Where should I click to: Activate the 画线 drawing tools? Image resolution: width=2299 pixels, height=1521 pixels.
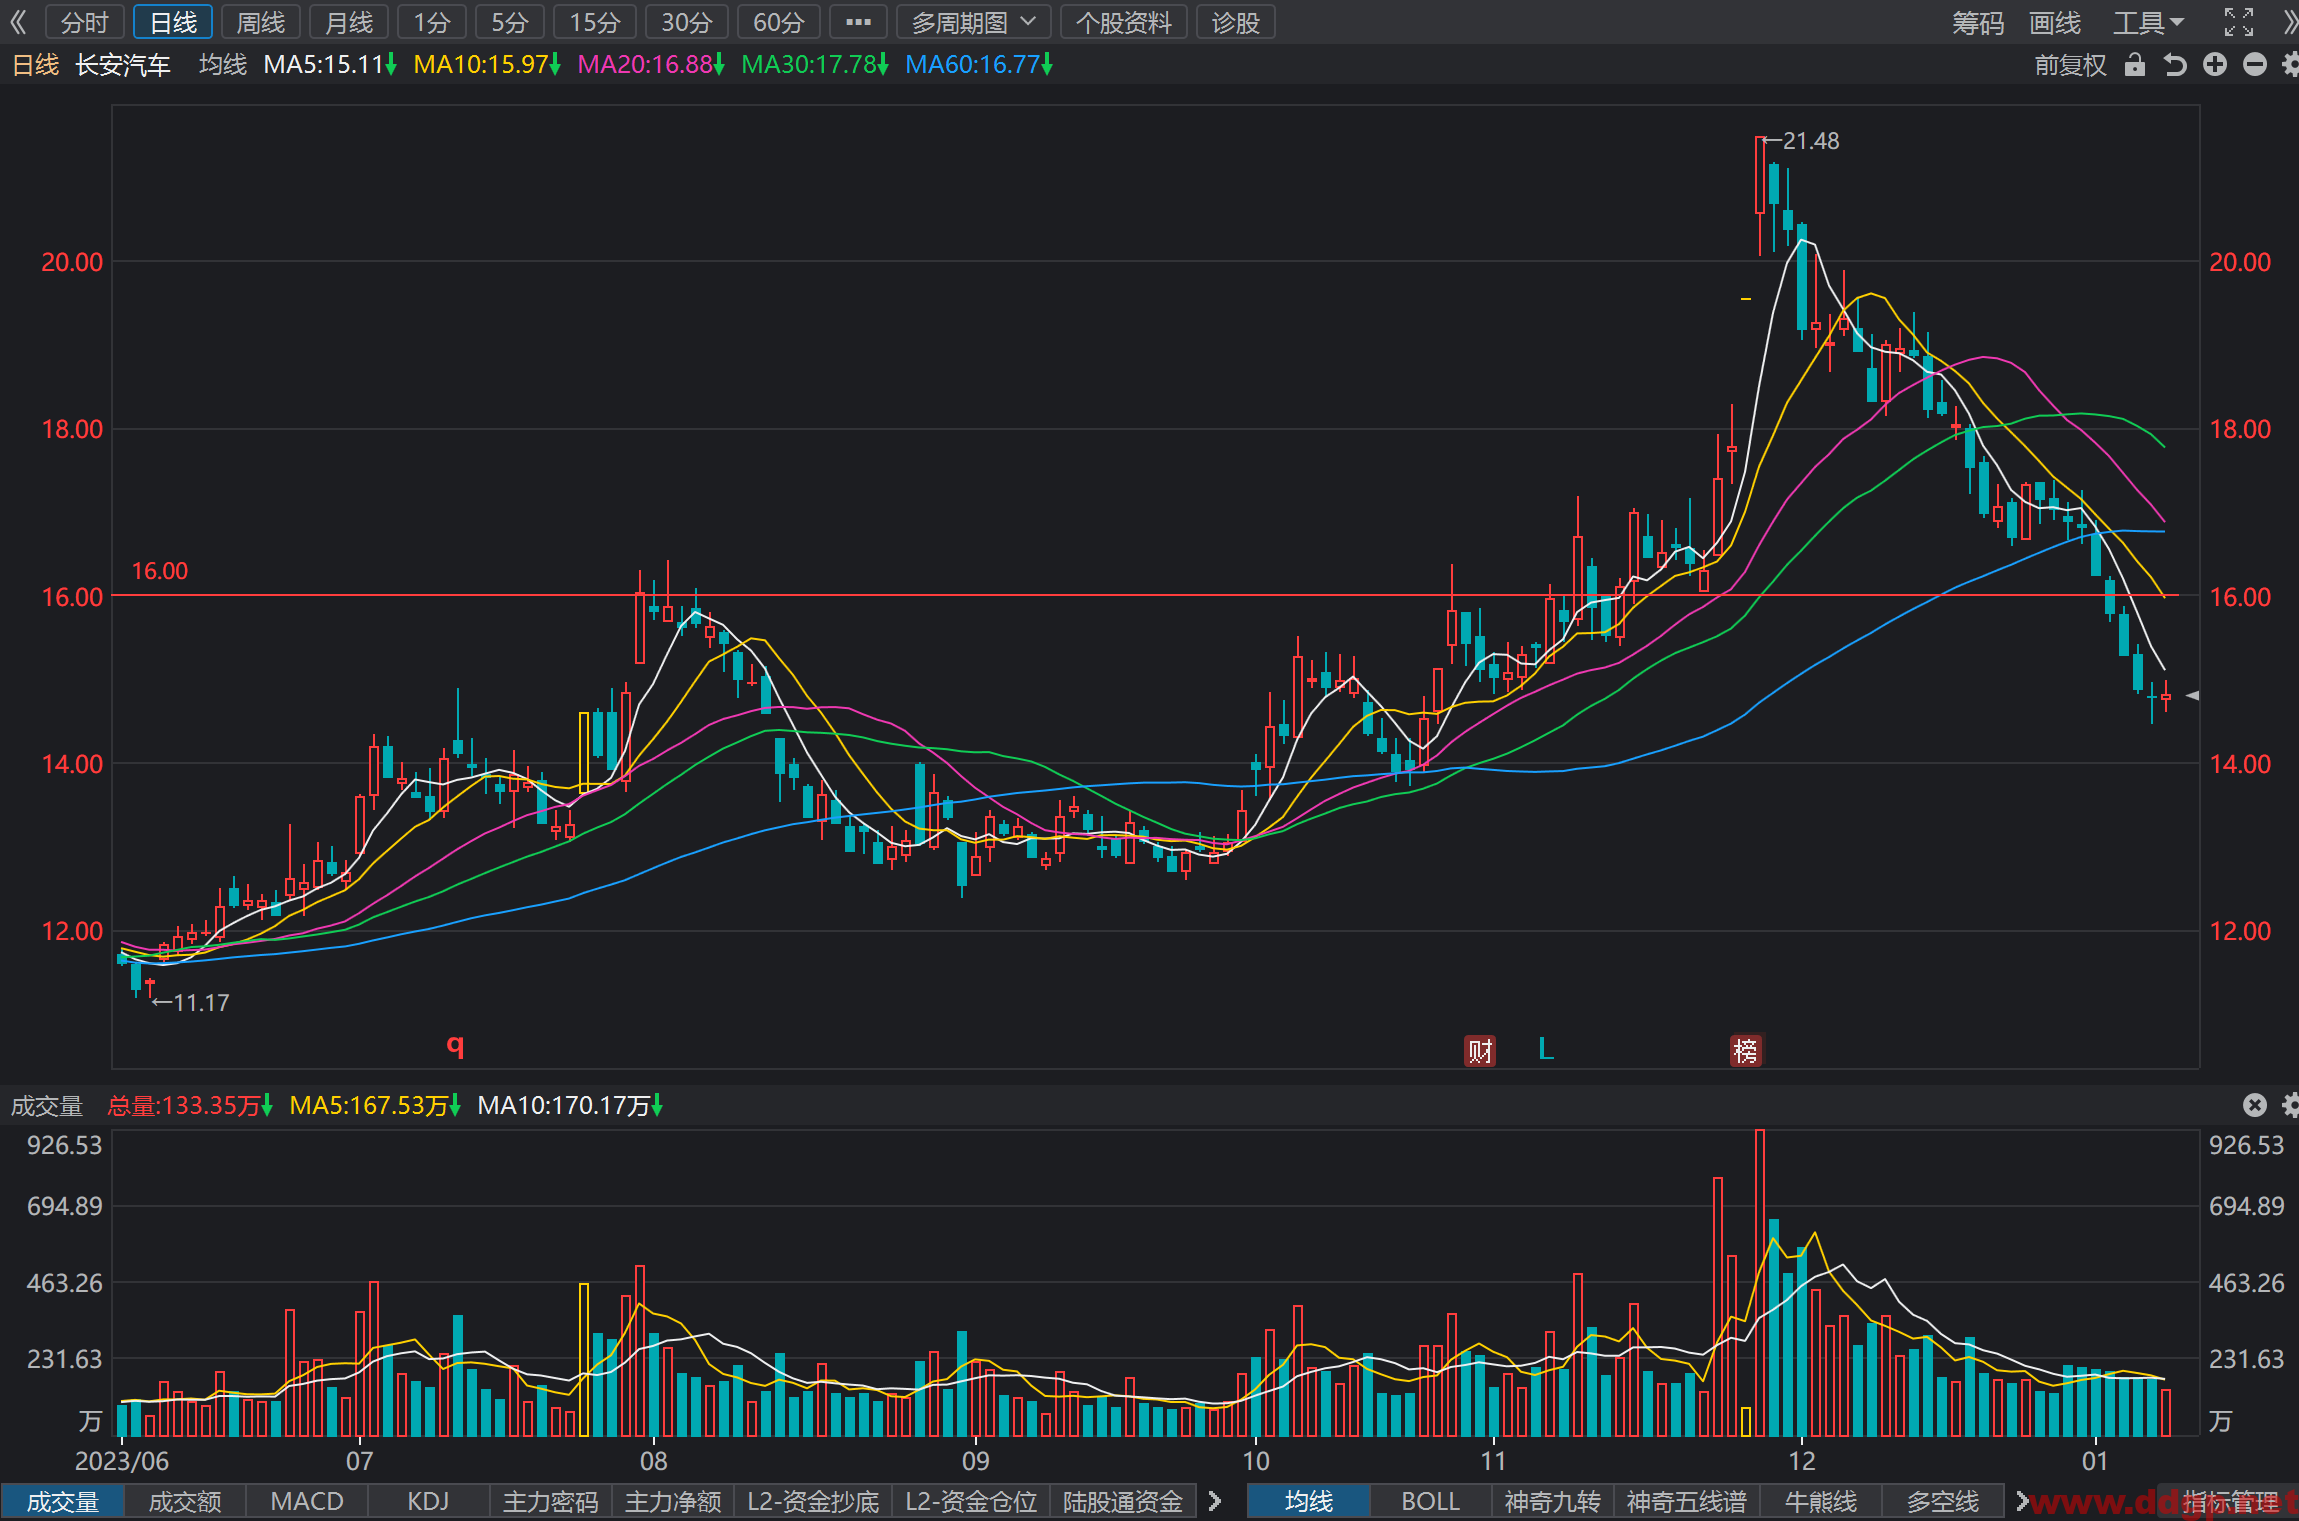tap(2055, 22)
